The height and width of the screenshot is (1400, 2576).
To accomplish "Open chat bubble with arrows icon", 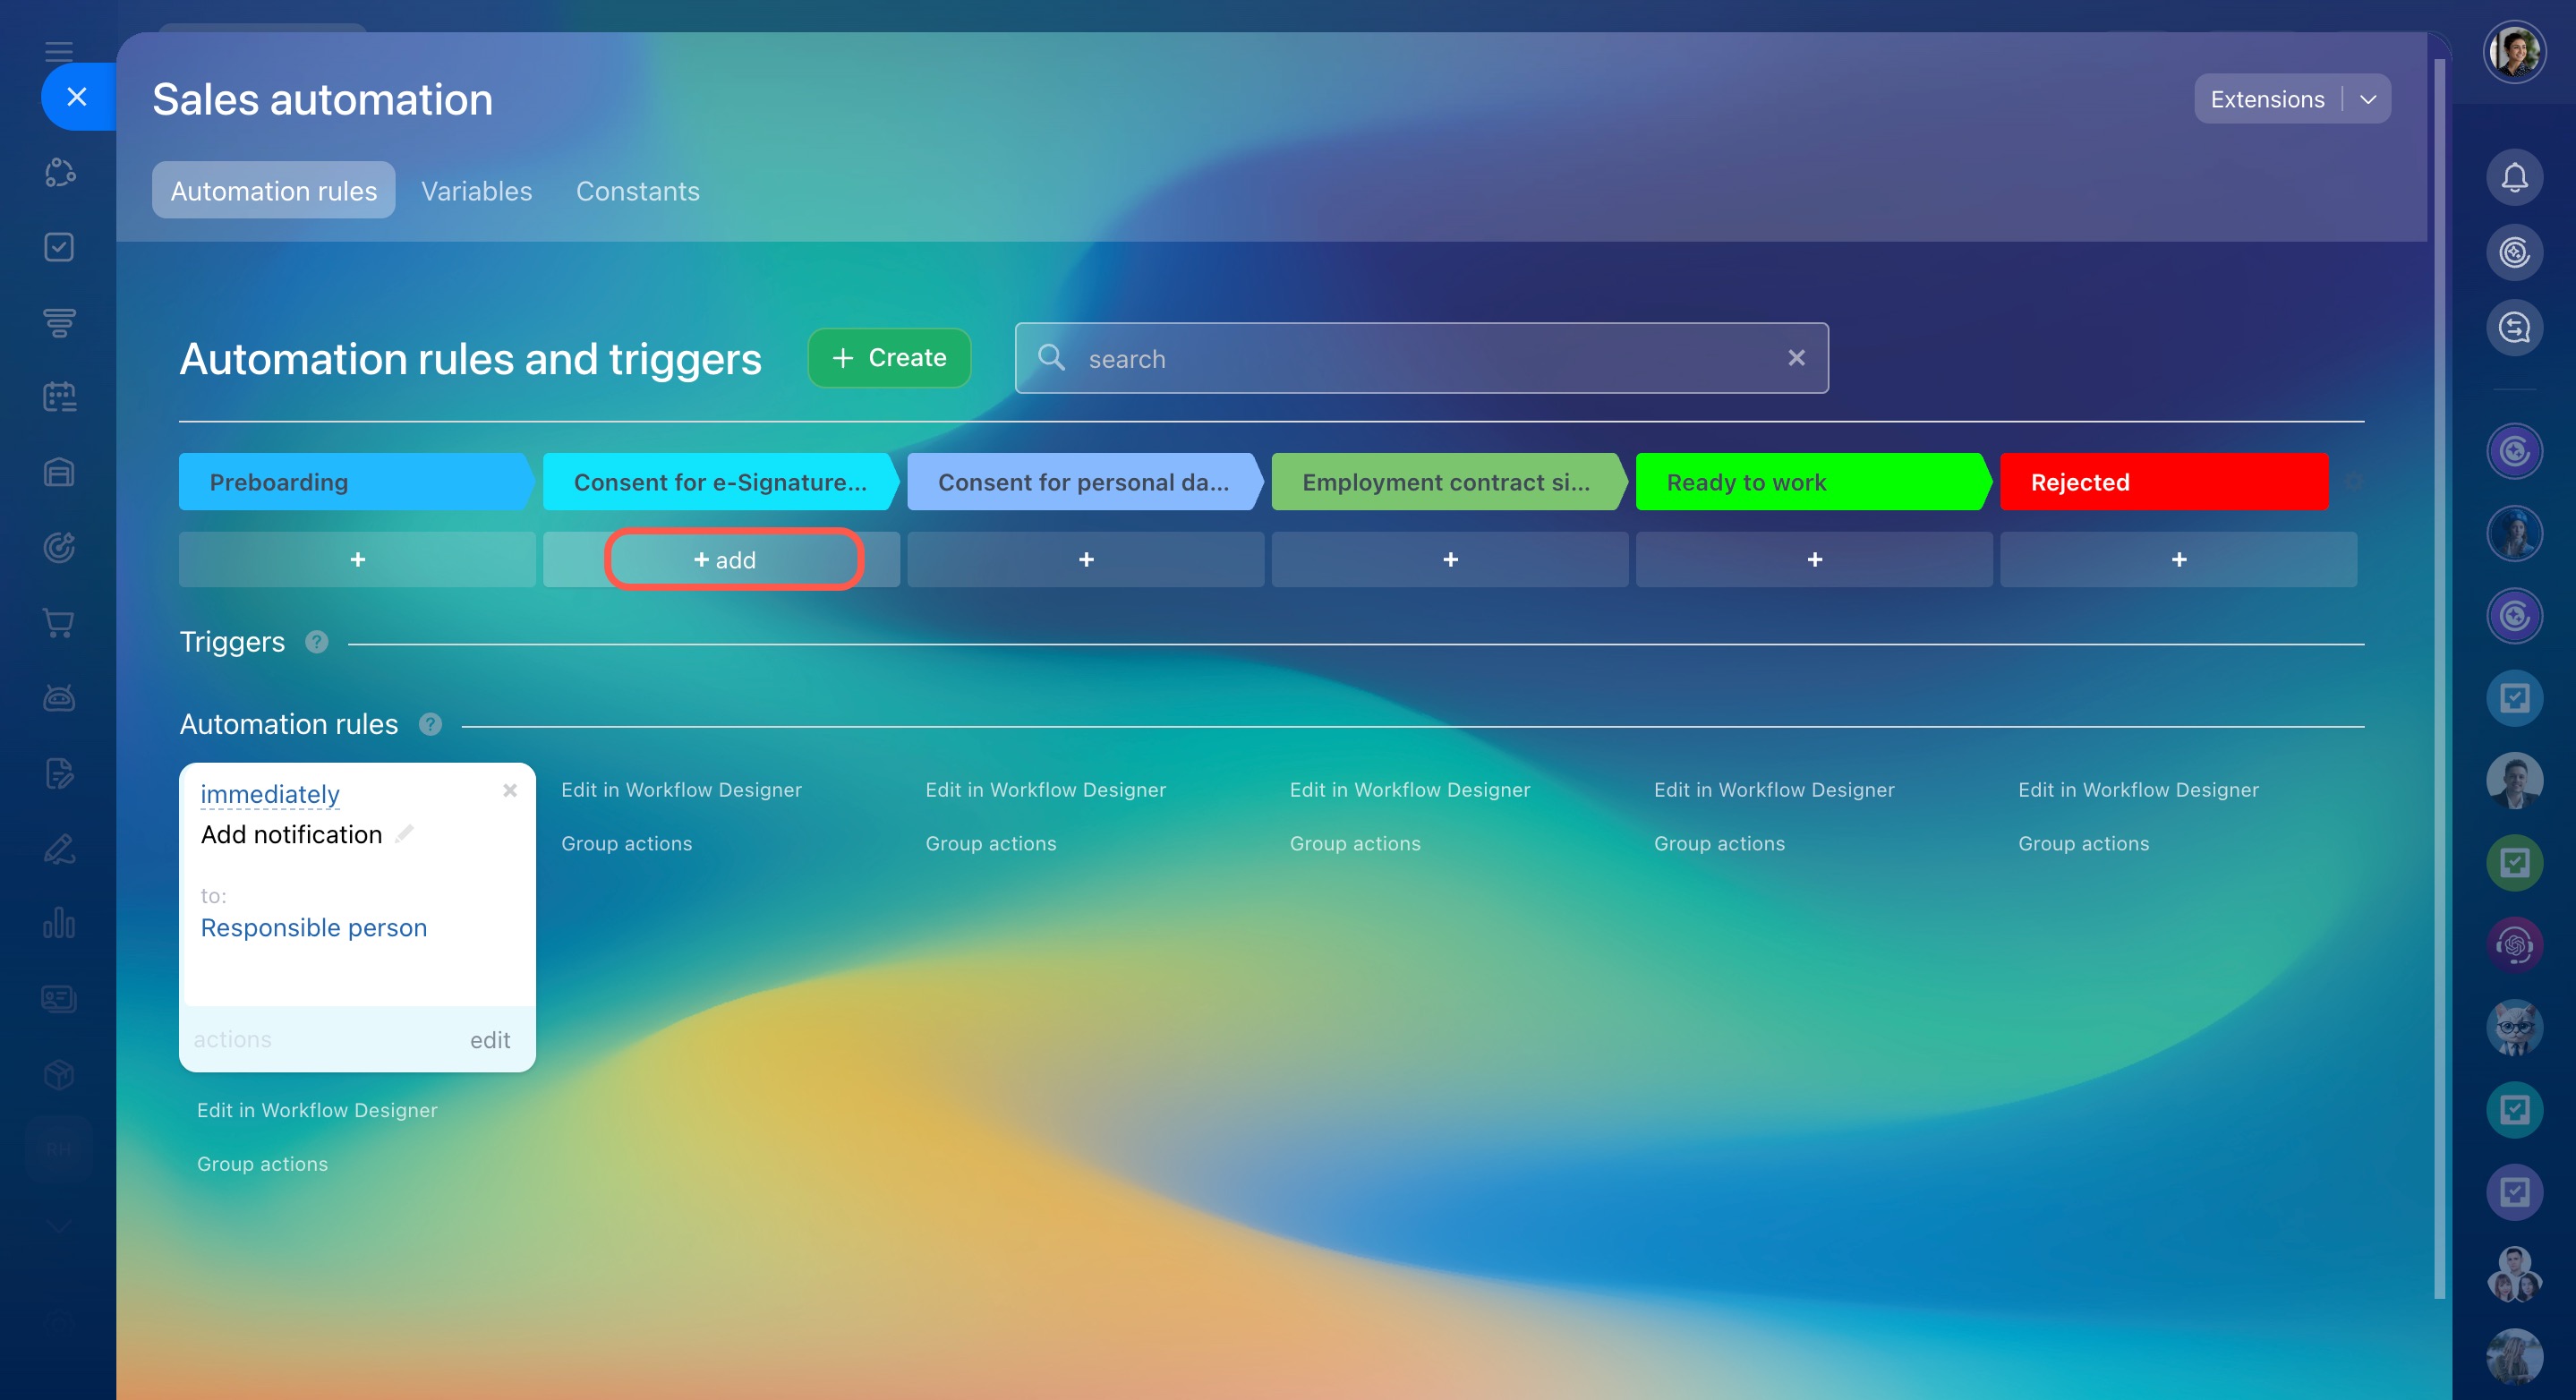I will [x=2514, y=328].
